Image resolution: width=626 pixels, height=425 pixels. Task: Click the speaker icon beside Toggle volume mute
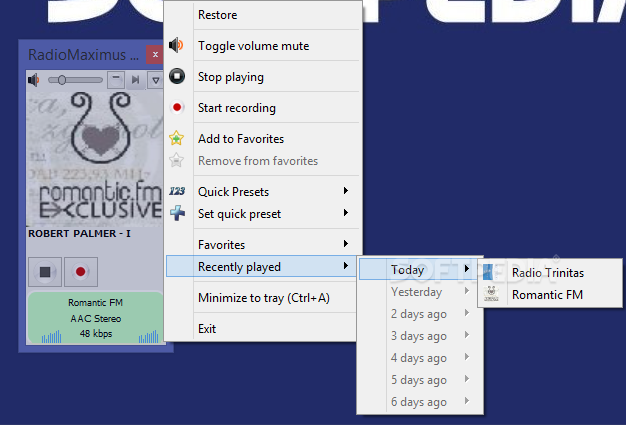(176, 45)
